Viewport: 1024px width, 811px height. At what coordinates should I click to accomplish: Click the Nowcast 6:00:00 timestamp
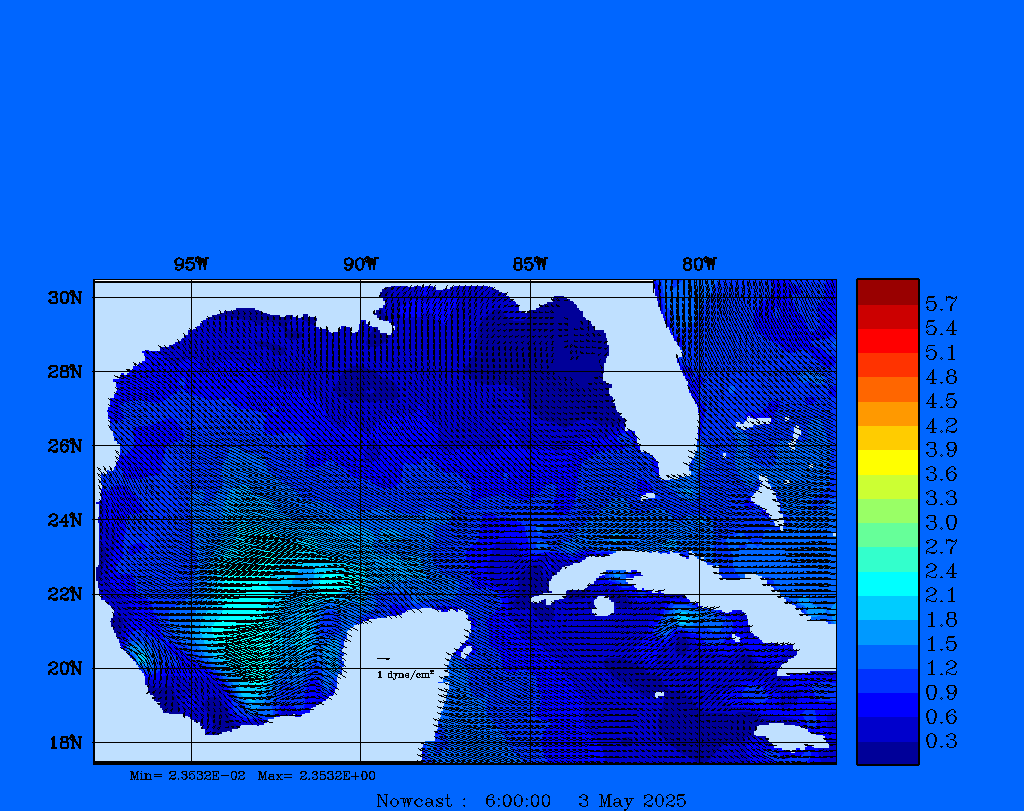click(463, 801)
